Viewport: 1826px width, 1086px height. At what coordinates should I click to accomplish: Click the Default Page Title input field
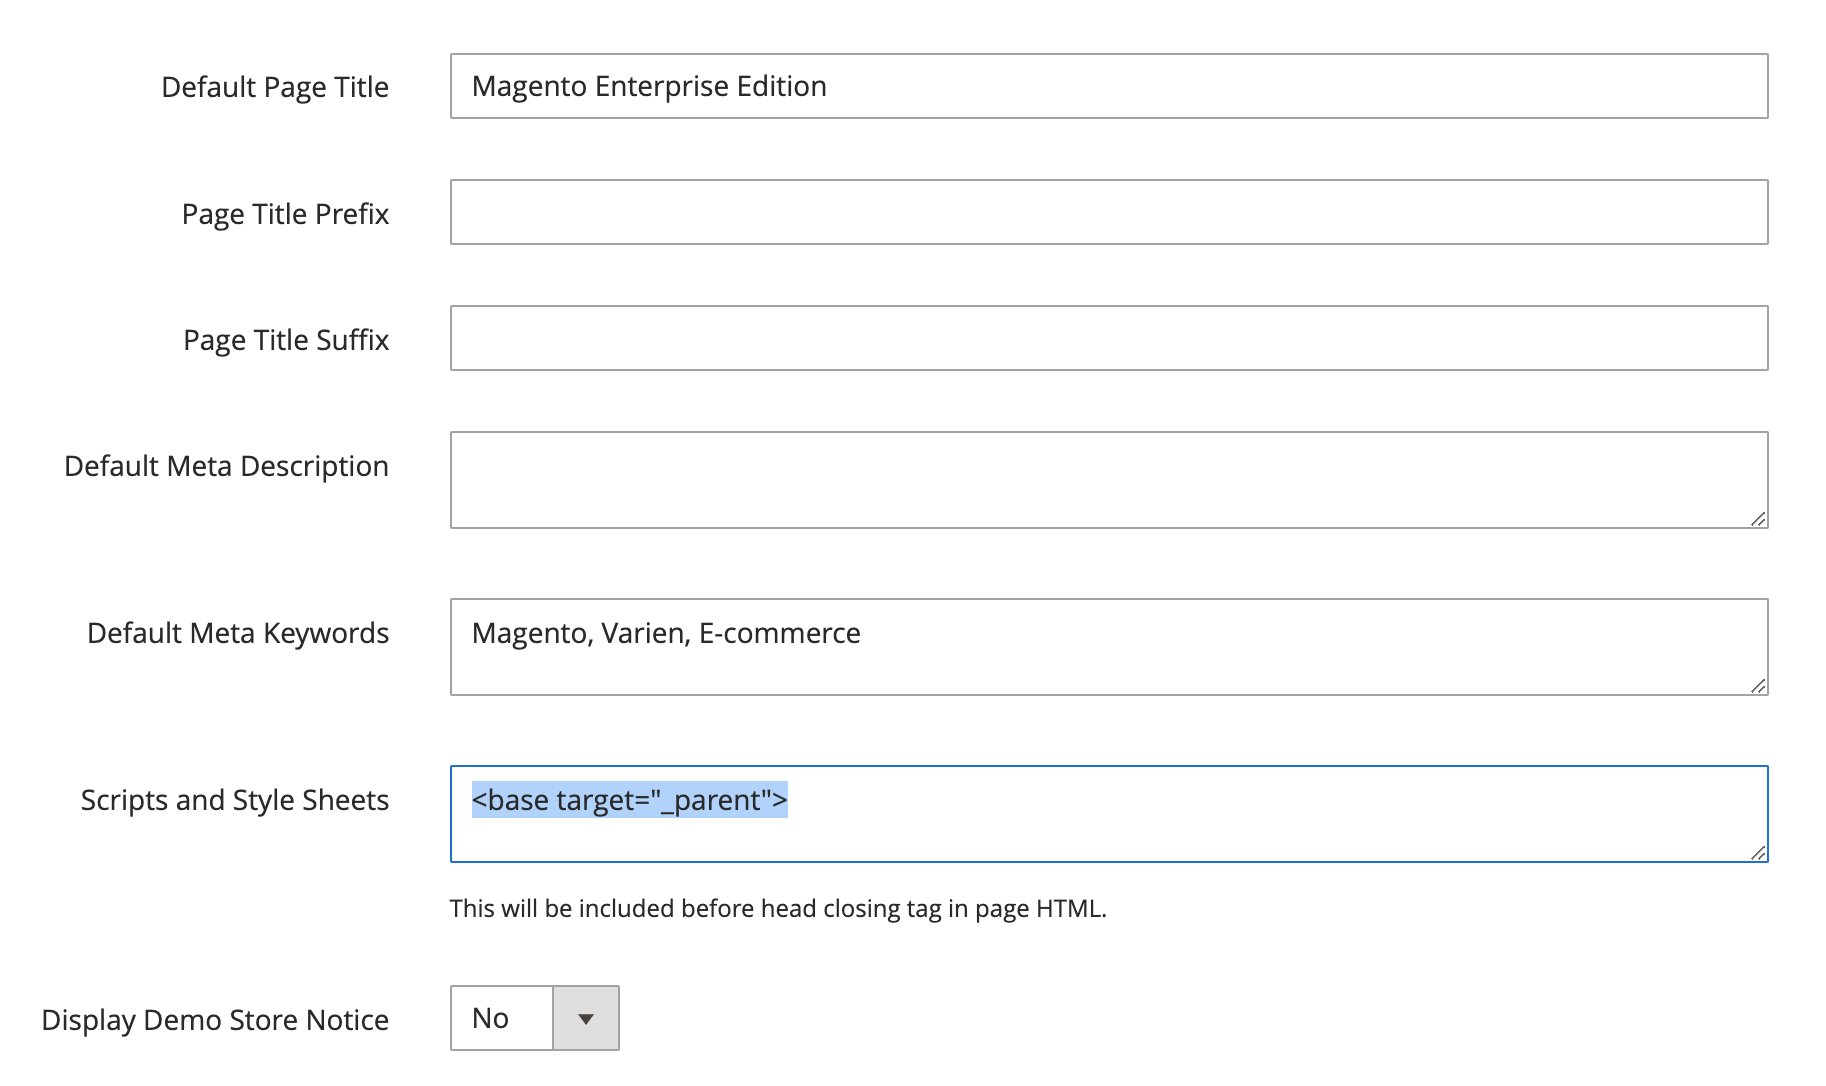pos(1109,86)
